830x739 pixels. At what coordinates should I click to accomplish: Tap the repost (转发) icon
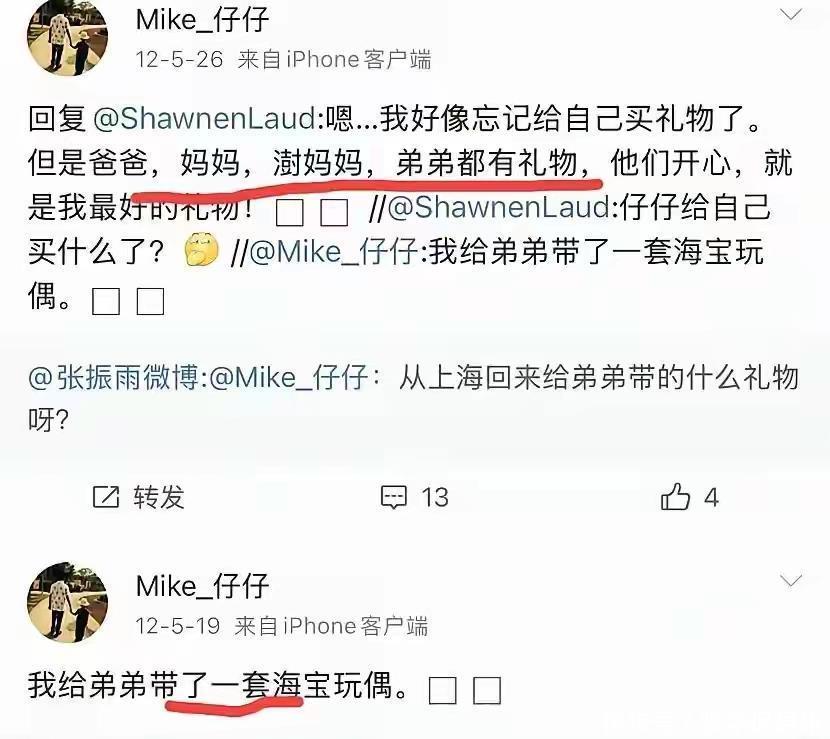click(106, 497)
